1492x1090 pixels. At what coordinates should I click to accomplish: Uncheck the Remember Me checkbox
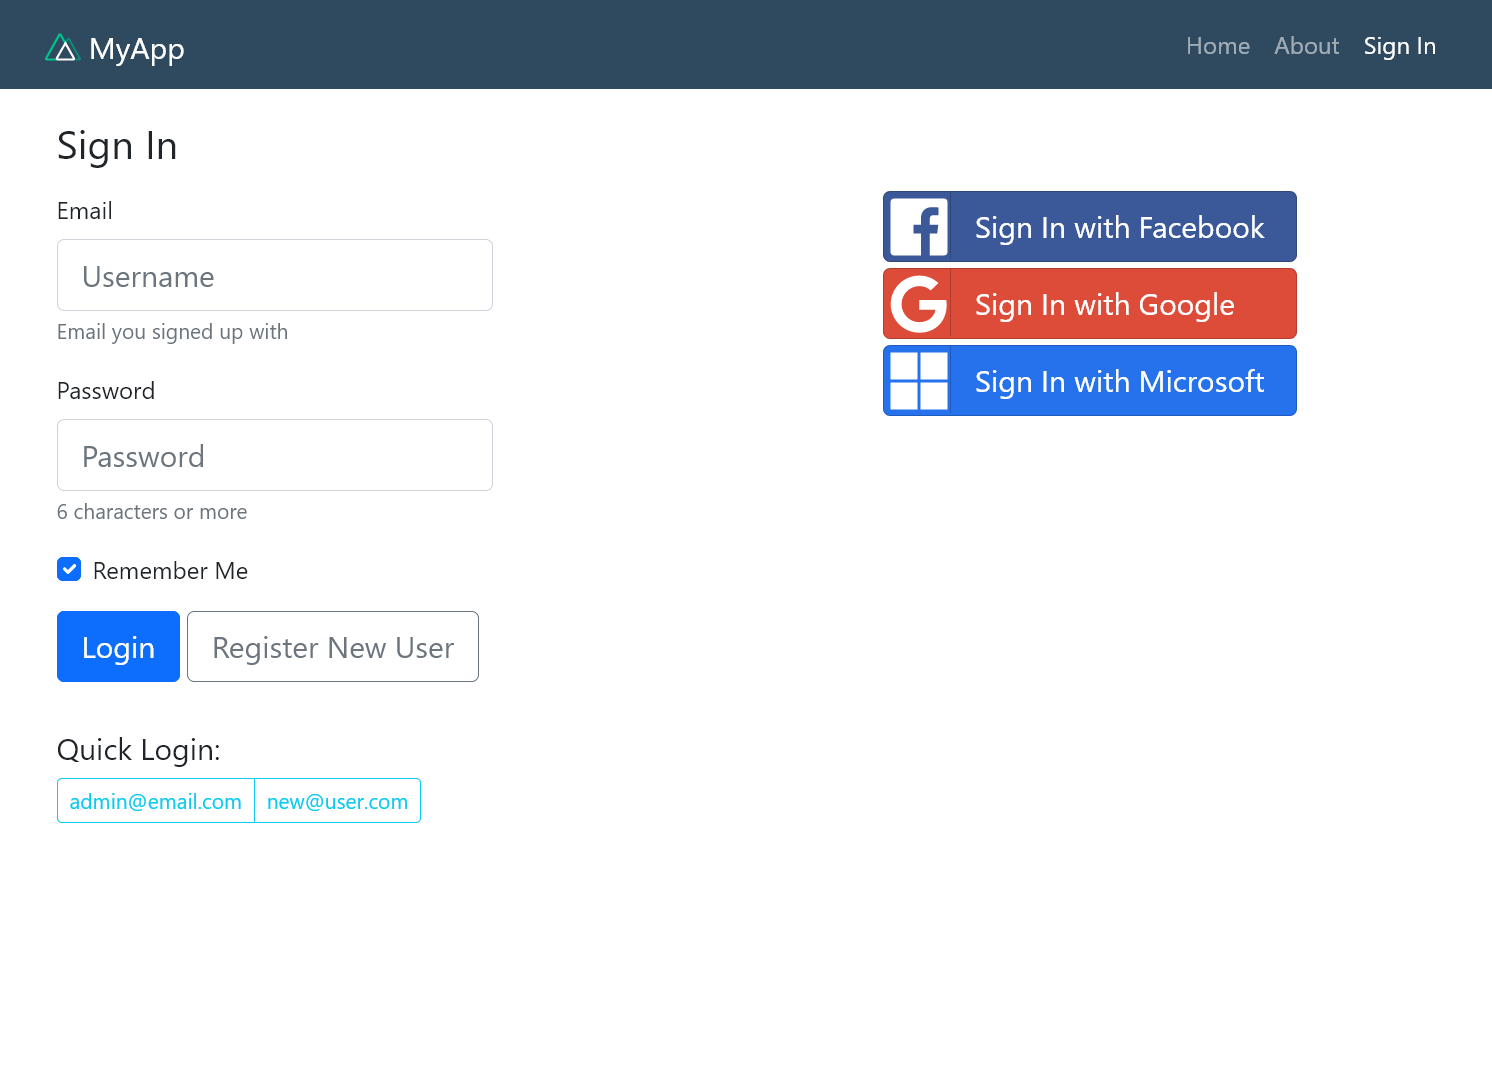pos(69,569)
